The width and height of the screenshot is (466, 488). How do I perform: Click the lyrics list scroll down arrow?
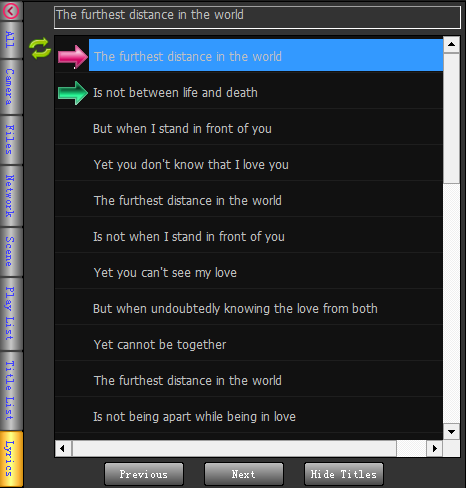tap(451, 432)
